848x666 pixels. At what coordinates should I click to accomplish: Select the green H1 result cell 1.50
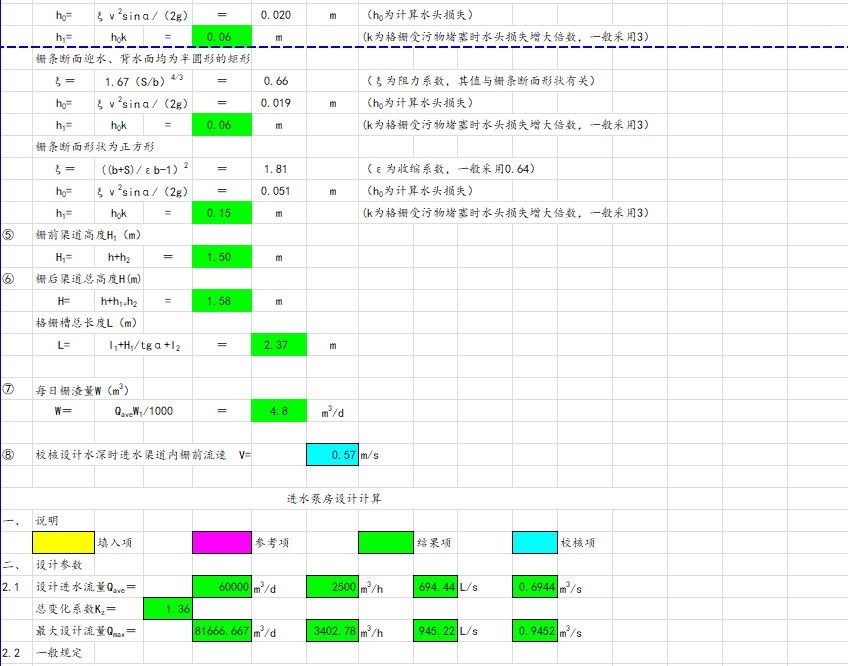tap(222, 257)
